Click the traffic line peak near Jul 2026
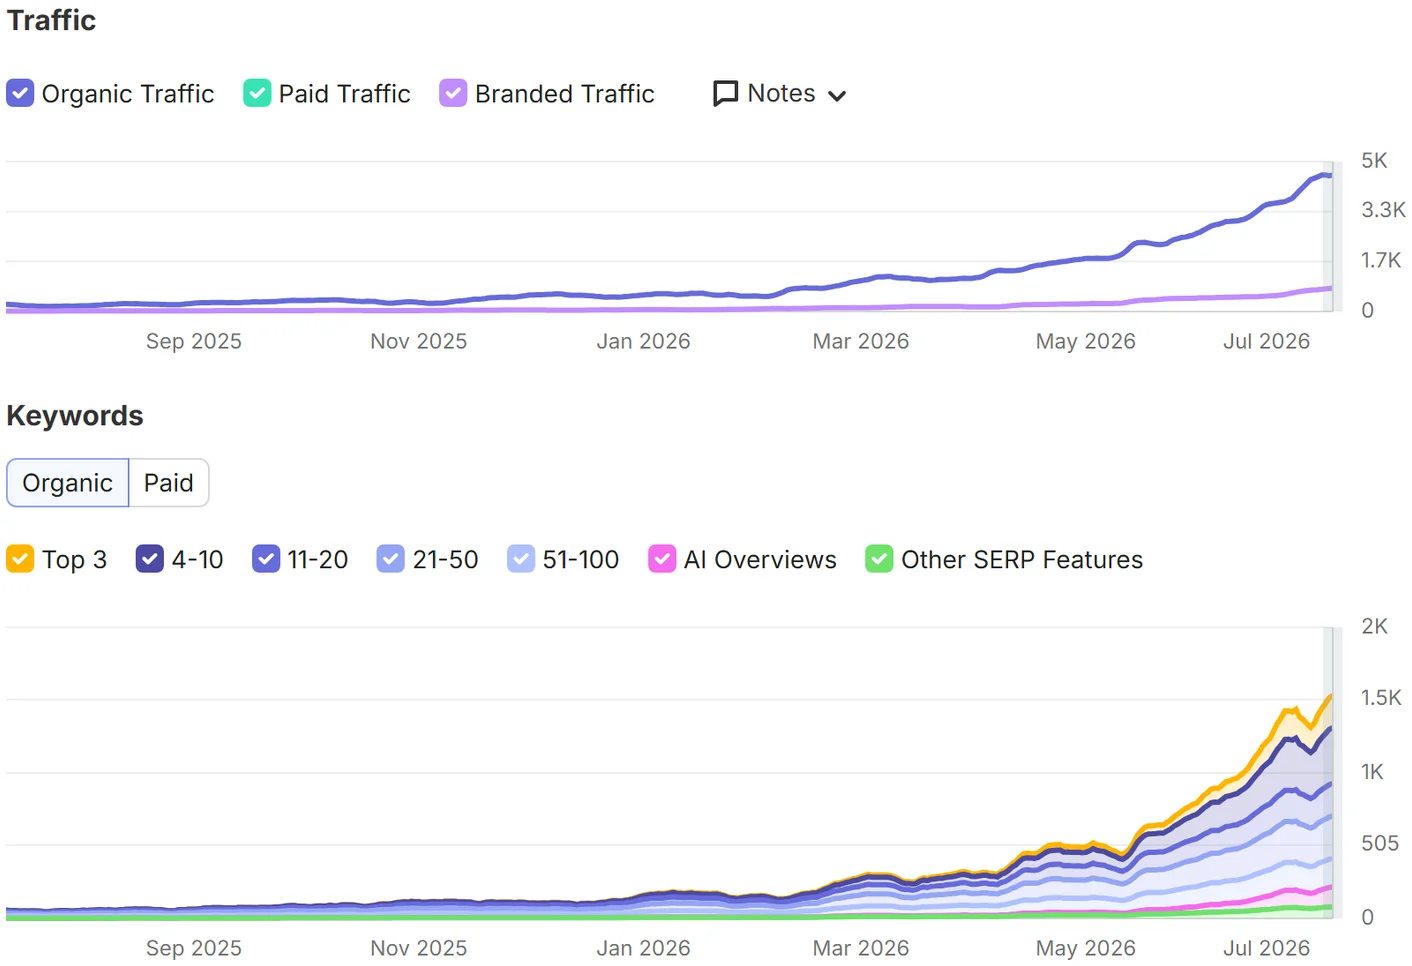 click(x=1326, y=175)
